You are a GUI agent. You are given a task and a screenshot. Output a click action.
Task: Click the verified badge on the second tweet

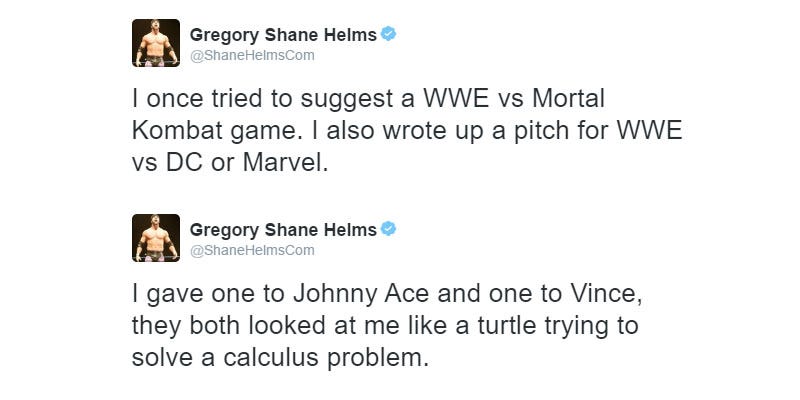click(x=388, y=229)
